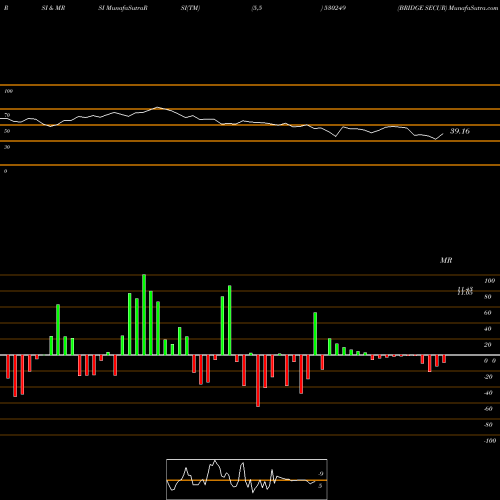Click the RSI axis label 70
The height and width of the screenshot is (500, 500).
coord(7,115)
